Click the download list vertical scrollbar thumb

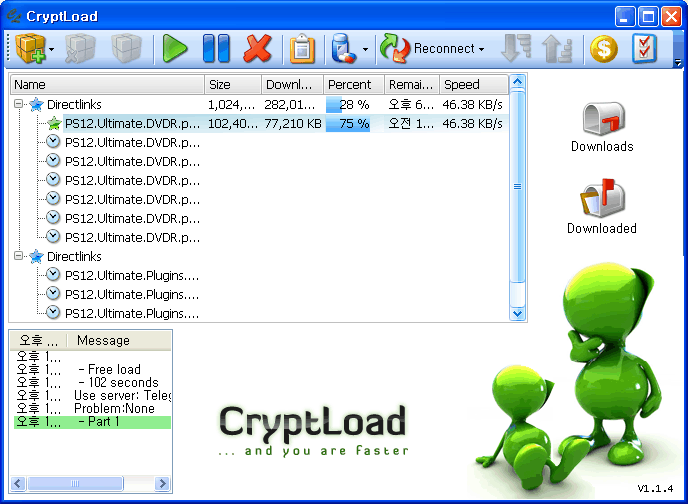pyautogui.click(x=517, y=186)
